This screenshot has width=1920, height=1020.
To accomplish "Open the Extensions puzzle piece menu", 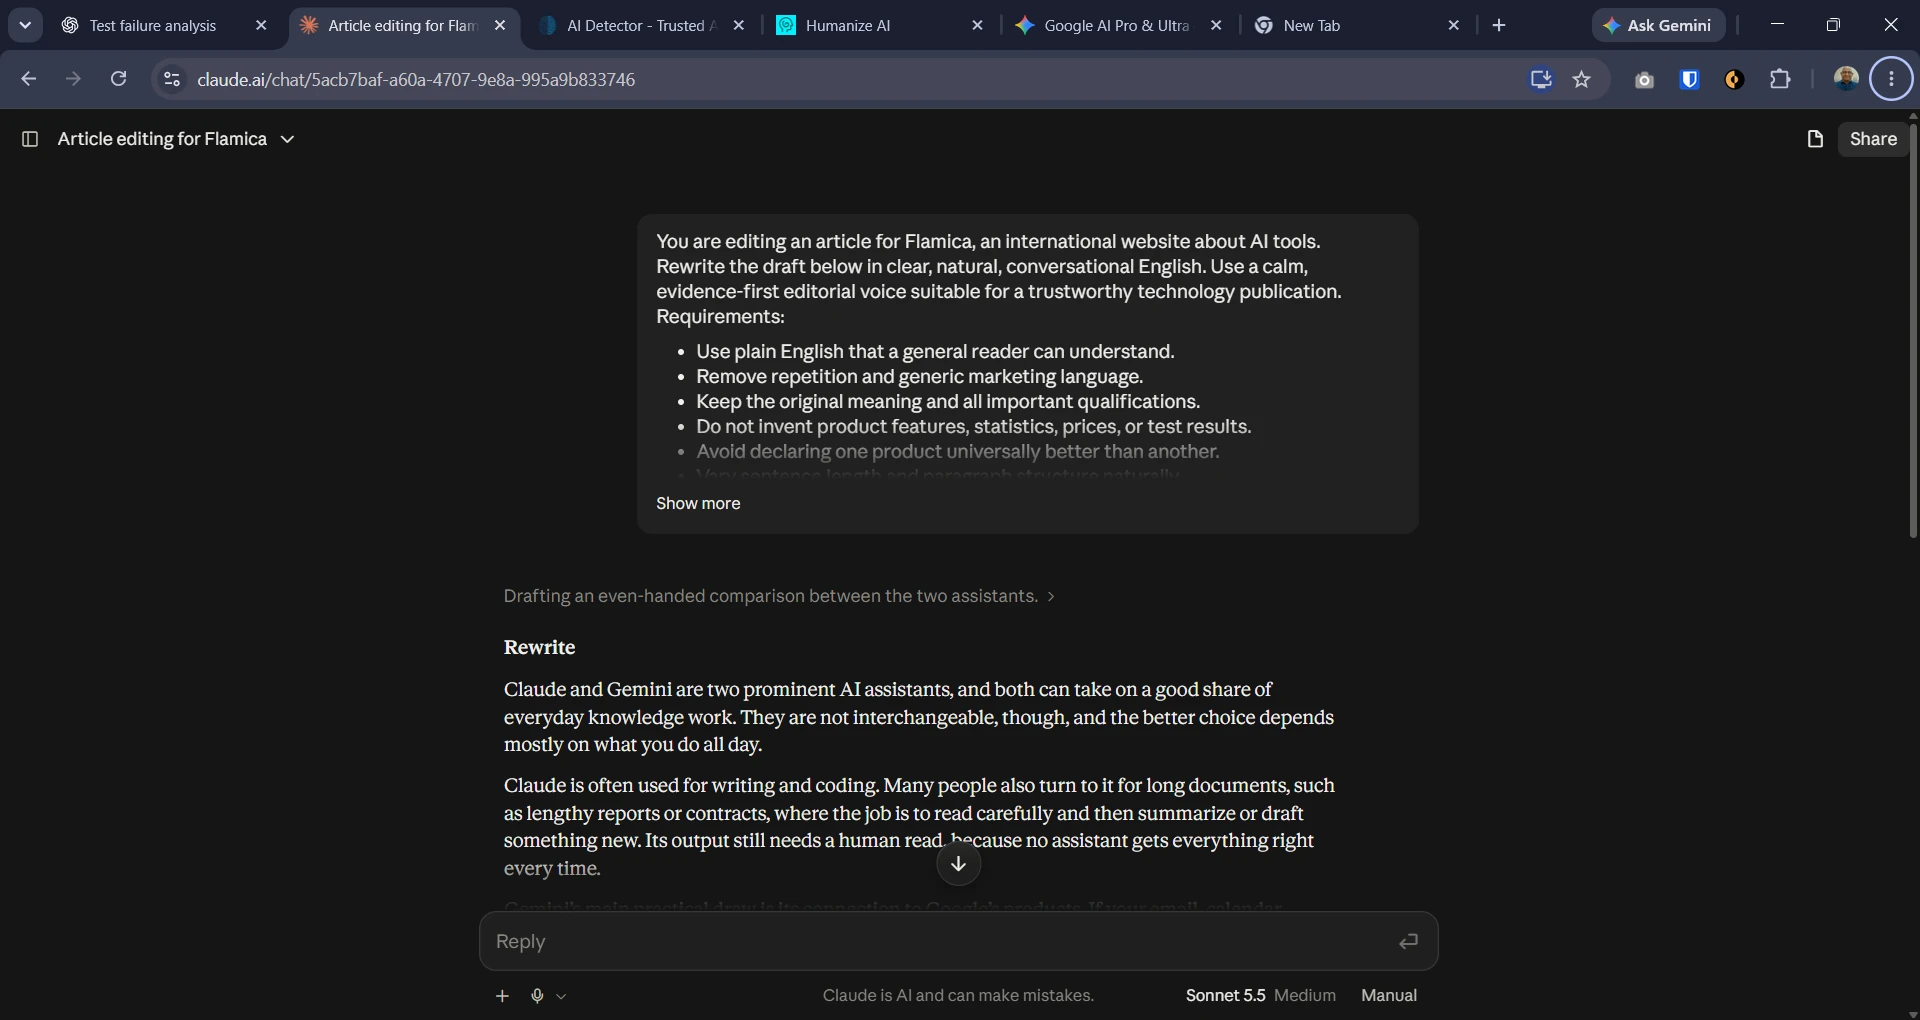I will 1780,79.
